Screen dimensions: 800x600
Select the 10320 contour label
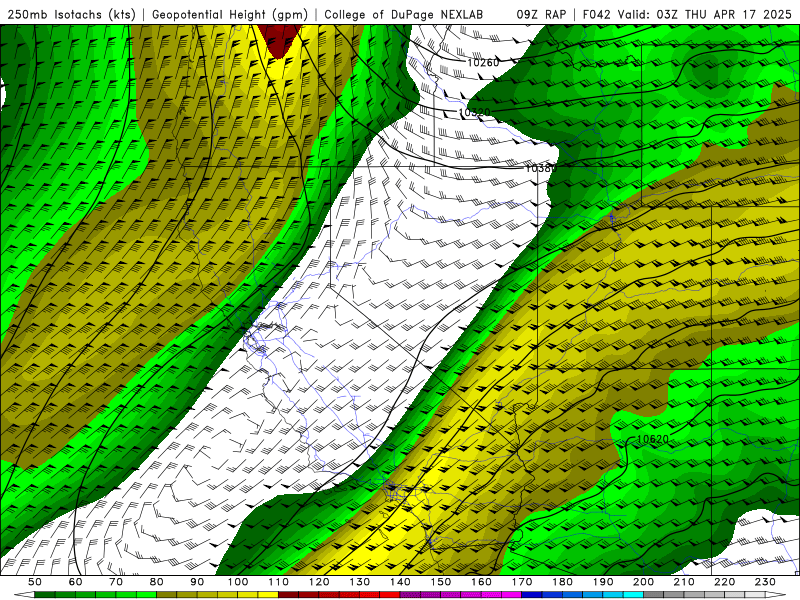click(x=474, y=112)
